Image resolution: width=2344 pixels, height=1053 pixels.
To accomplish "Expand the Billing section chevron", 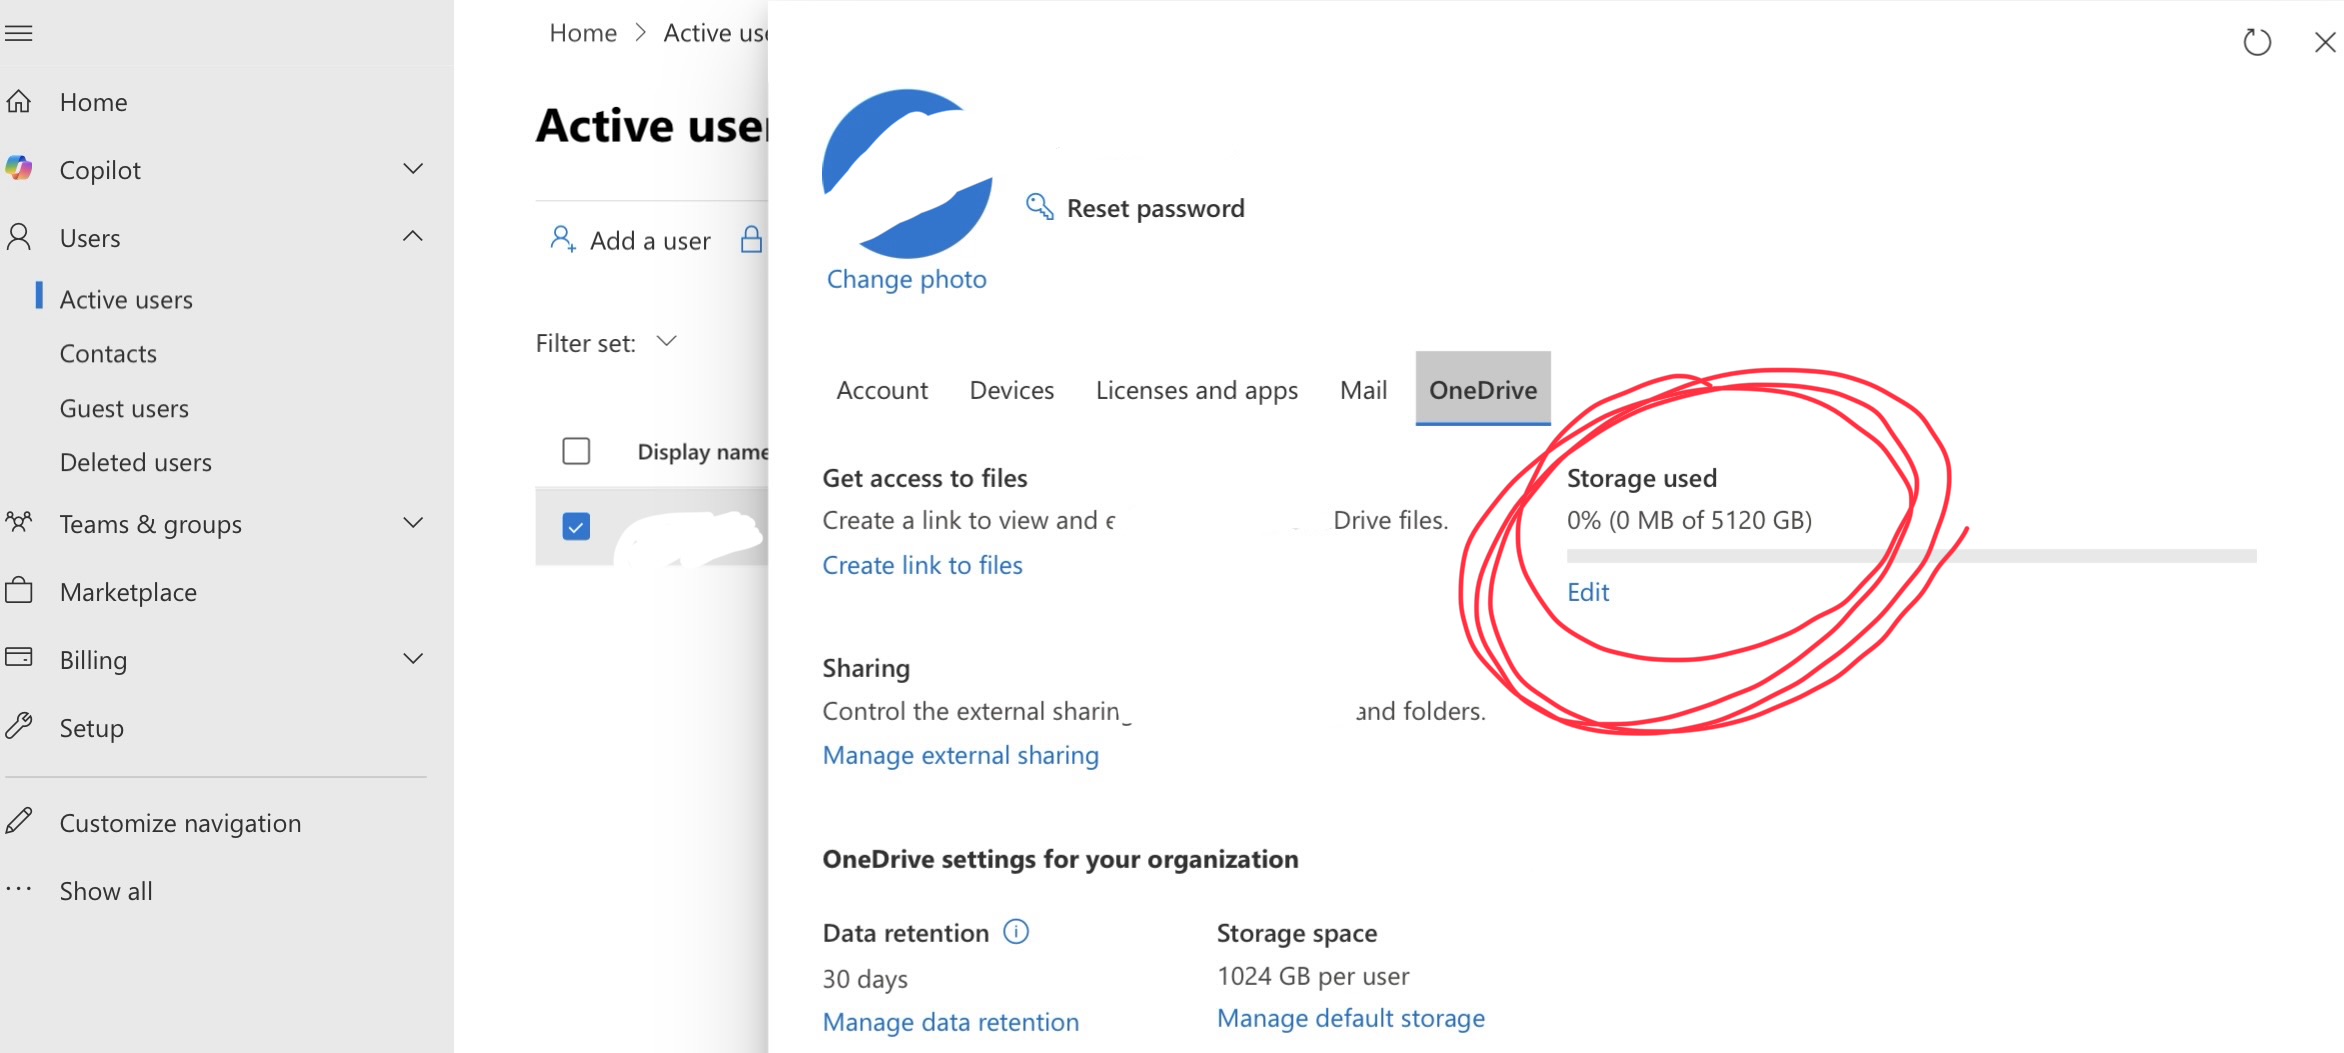I will click(x=412, y=659).
